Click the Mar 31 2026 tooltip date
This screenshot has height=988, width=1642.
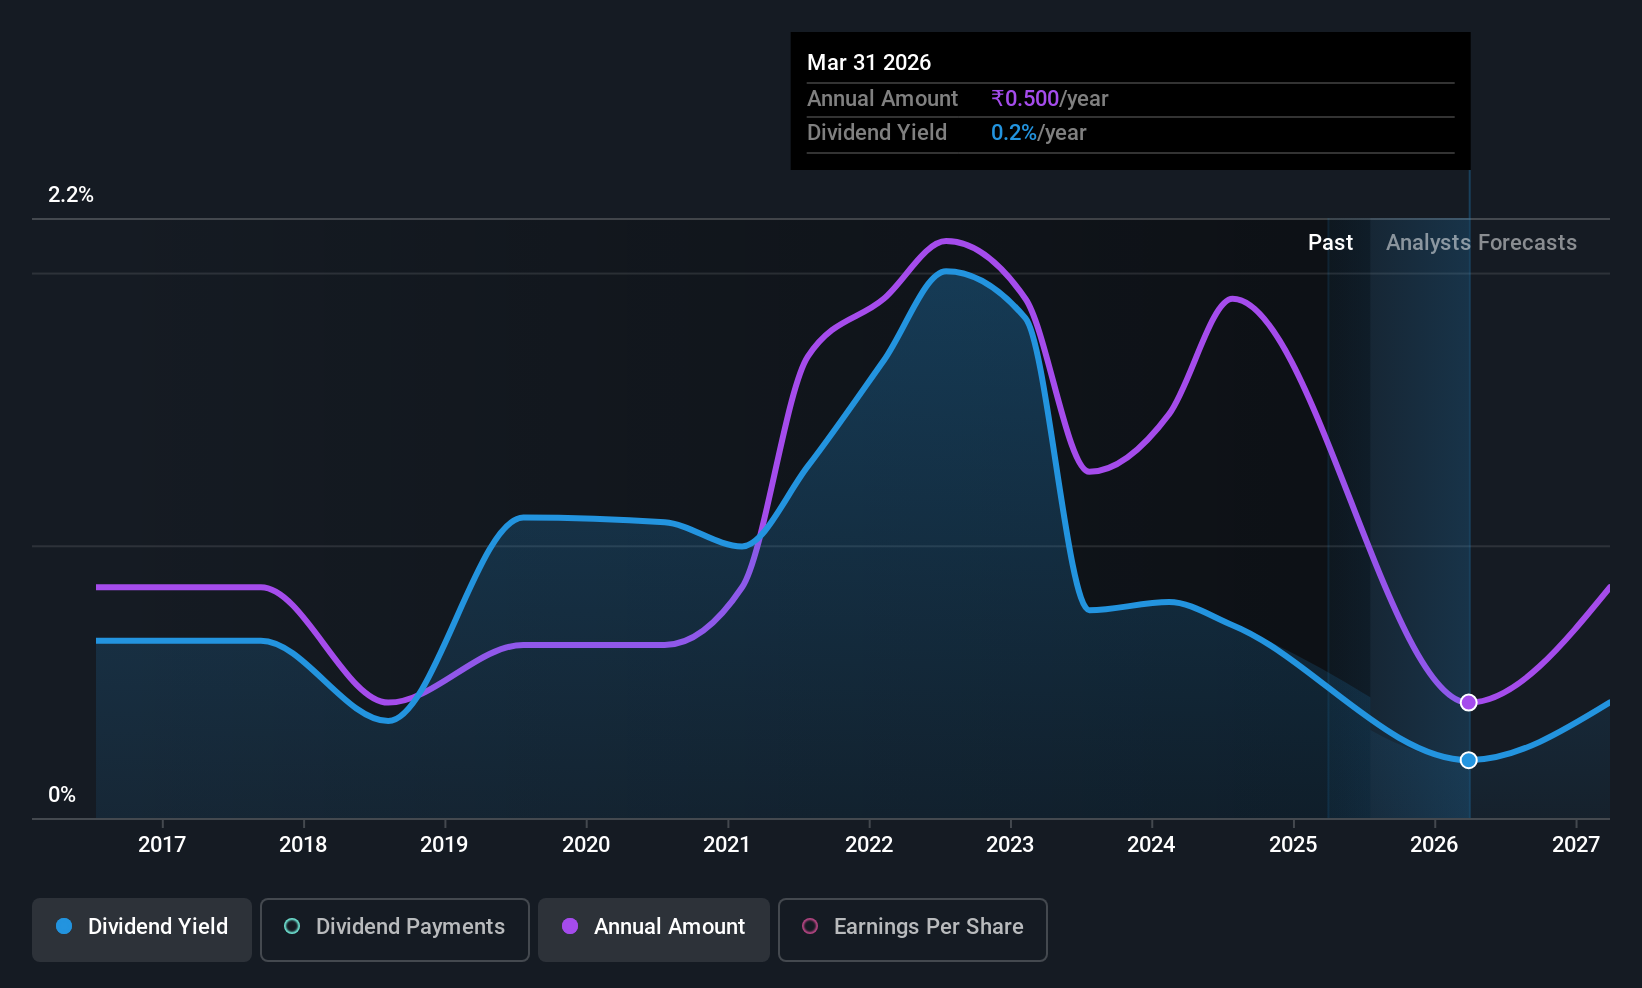click(x=869, y=63)
